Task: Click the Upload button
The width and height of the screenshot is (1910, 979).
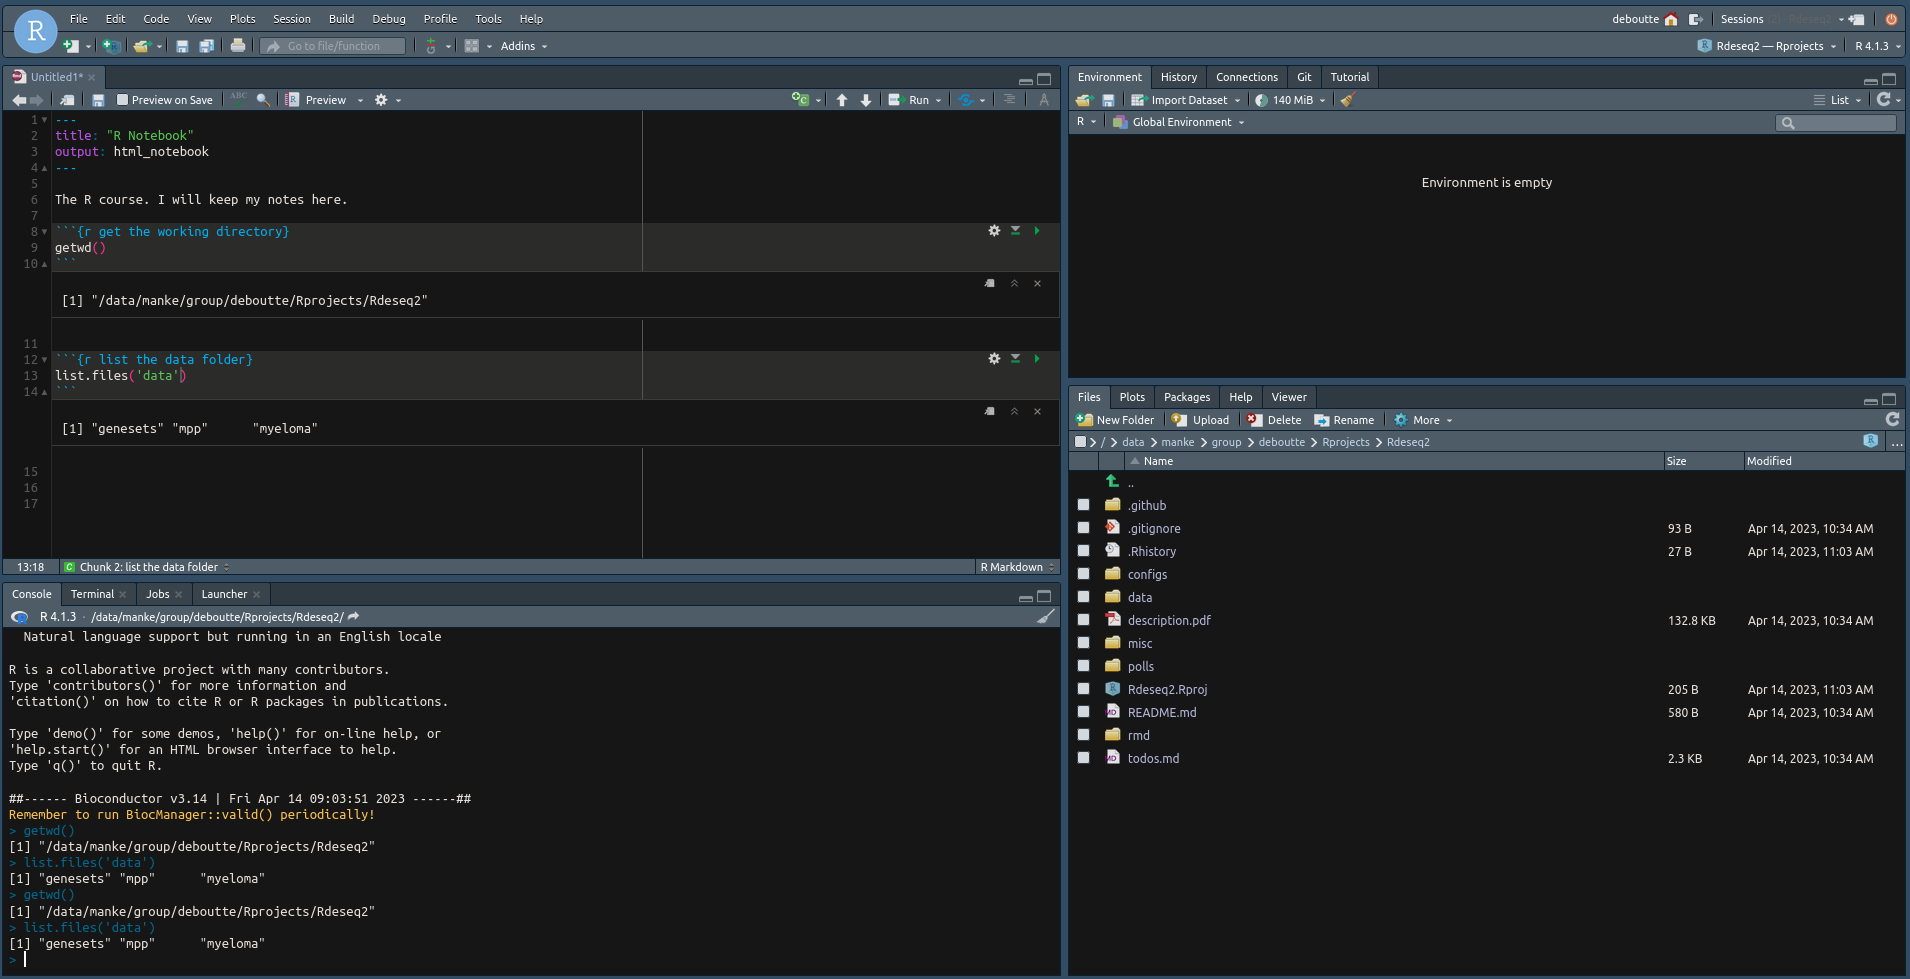Action: [1201, 420]
